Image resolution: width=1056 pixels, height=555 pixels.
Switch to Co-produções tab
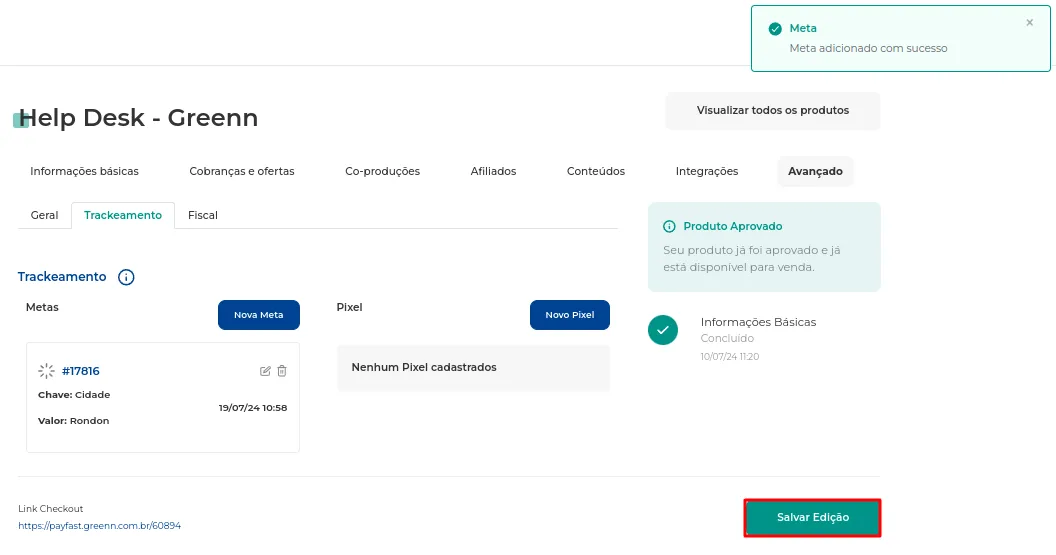pos(383,171)
